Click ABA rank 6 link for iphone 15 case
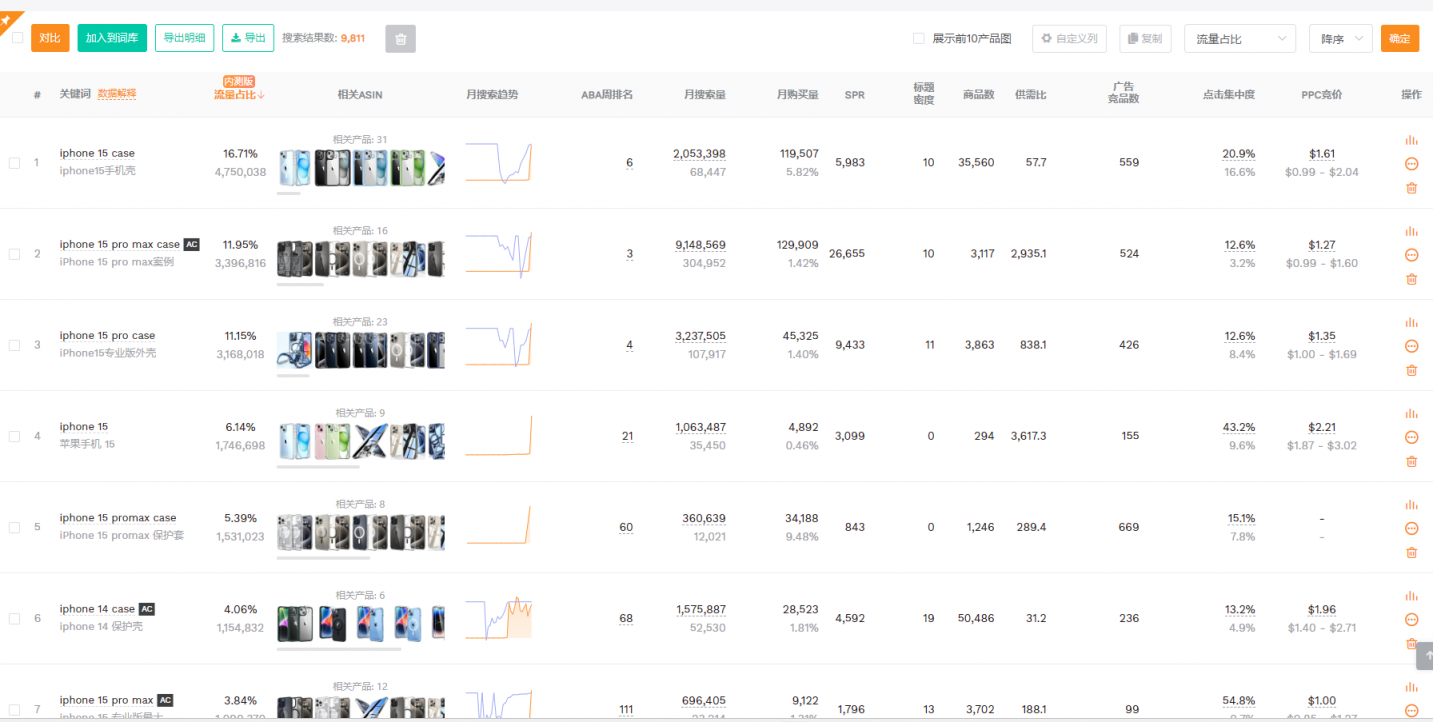Image resolution: width=1433 pixels, height=722 pixels. point(629,163)
